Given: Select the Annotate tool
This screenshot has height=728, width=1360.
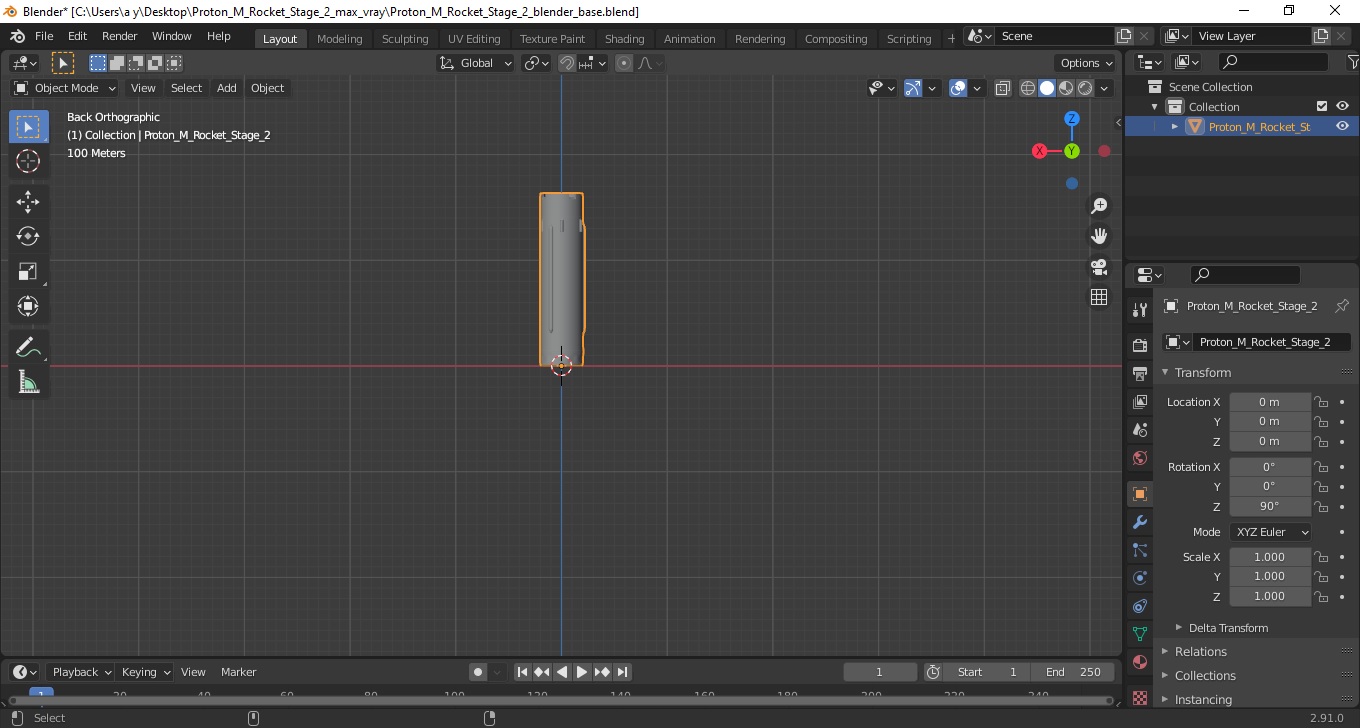Looking at the screenshot, I should [28, 348].
